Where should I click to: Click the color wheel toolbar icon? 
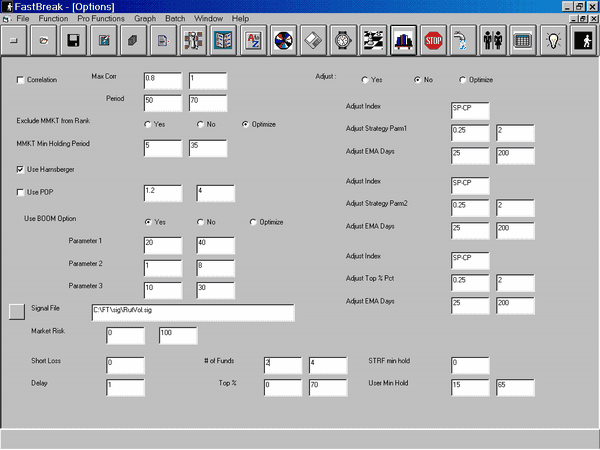[x=283, y=41]
